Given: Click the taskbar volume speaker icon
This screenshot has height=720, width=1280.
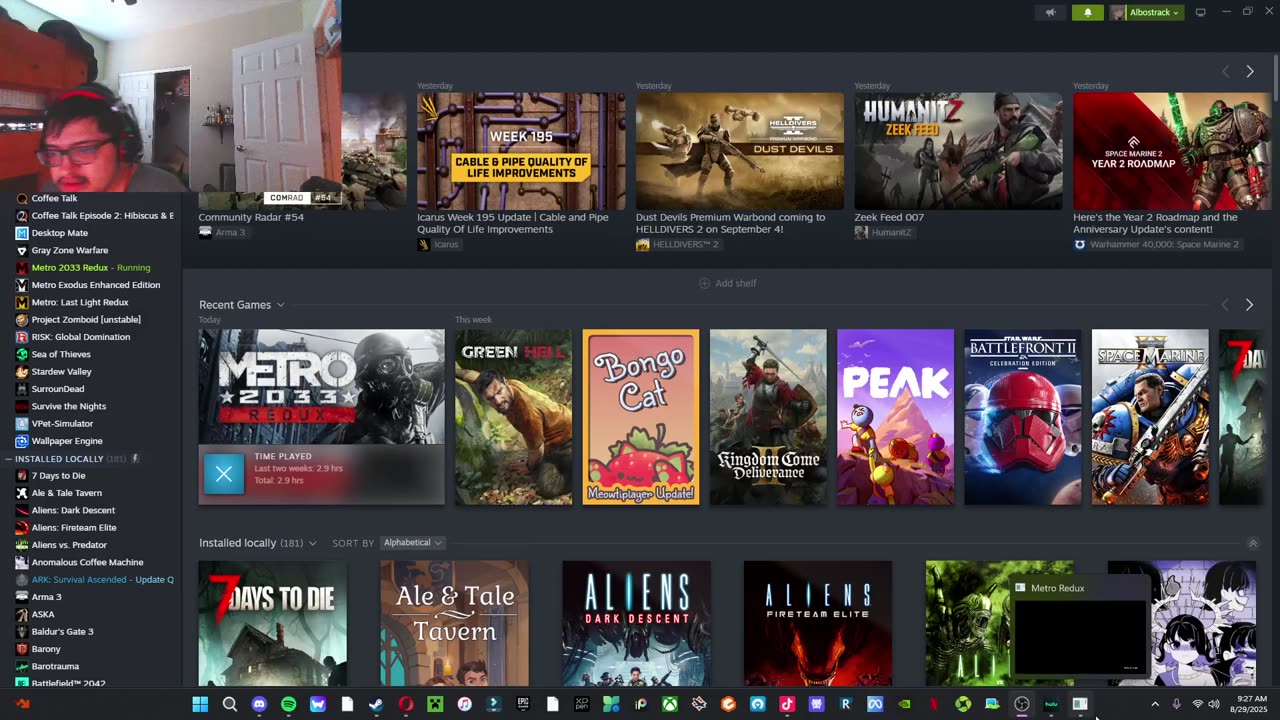Looking at the screenshot, I should click(1213, 704).
